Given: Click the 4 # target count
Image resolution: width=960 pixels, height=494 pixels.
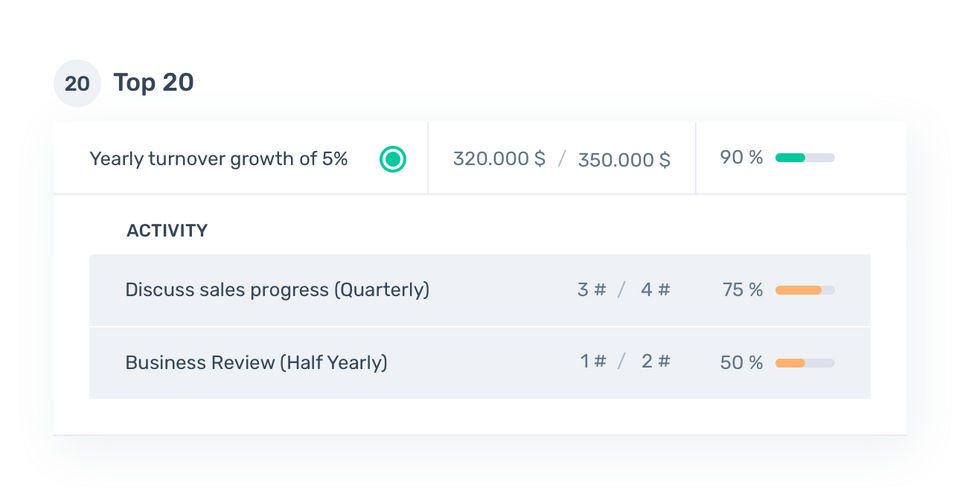Looking at the screenshot, I should coord(655,290).
